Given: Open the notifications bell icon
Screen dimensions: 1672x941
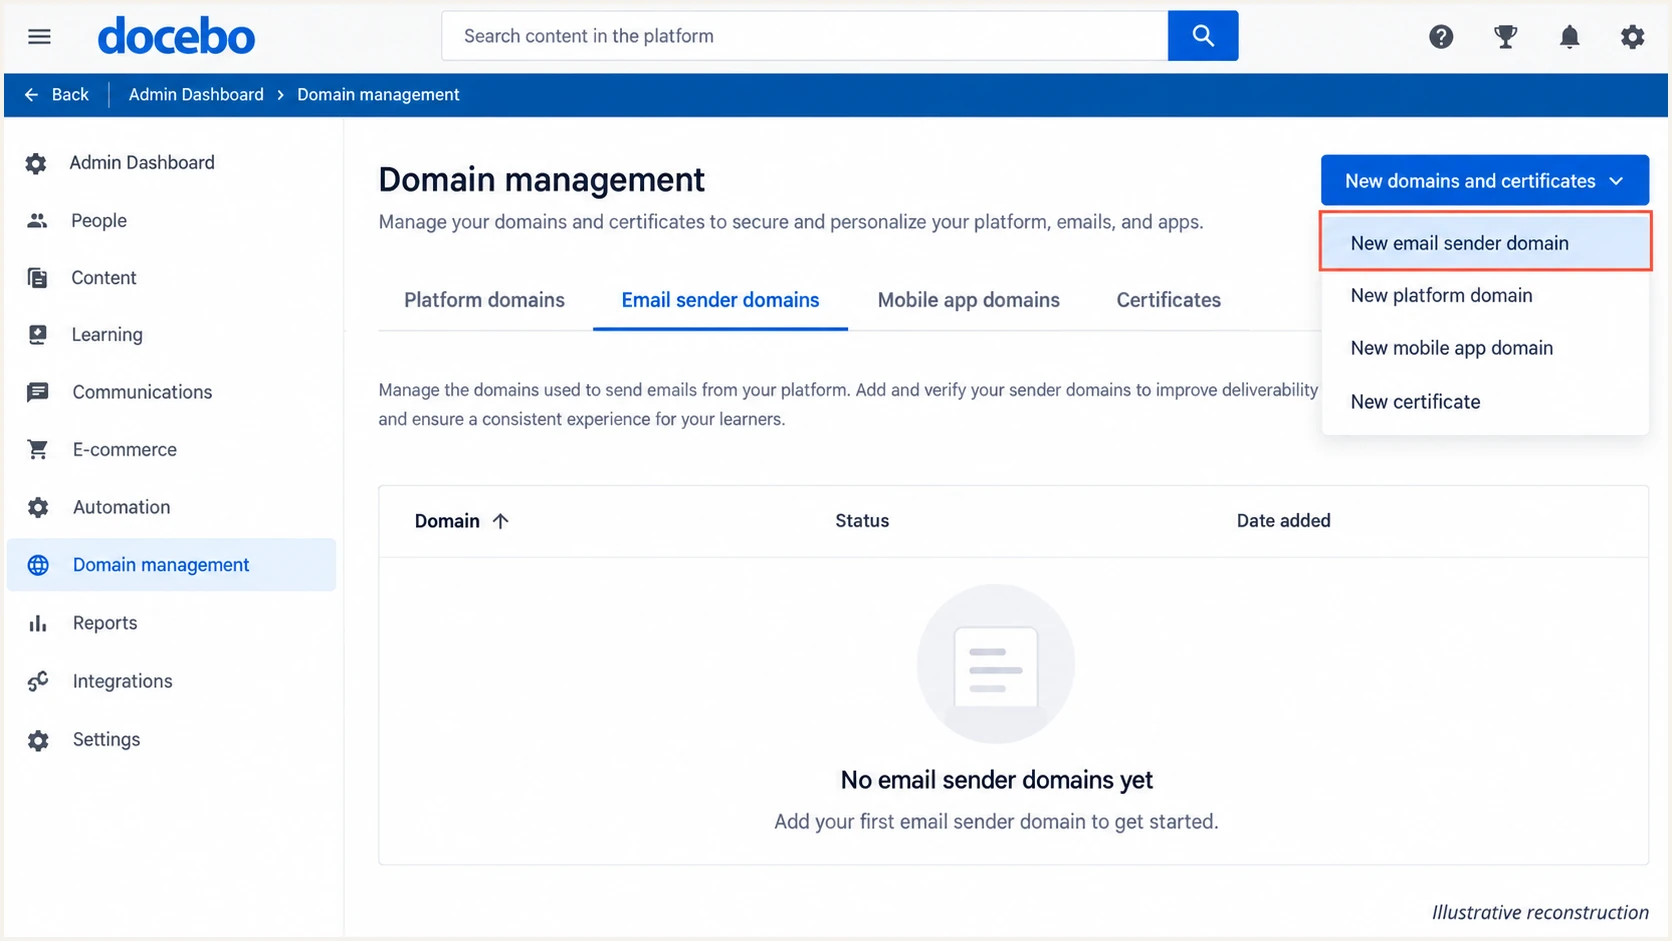Looking at the screenshot, I should (x=1570, y=37).
